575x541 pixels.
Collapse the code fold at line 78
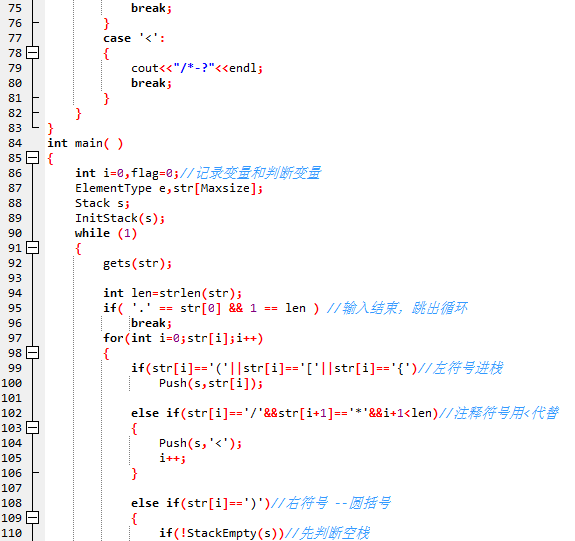pos(33,53)
